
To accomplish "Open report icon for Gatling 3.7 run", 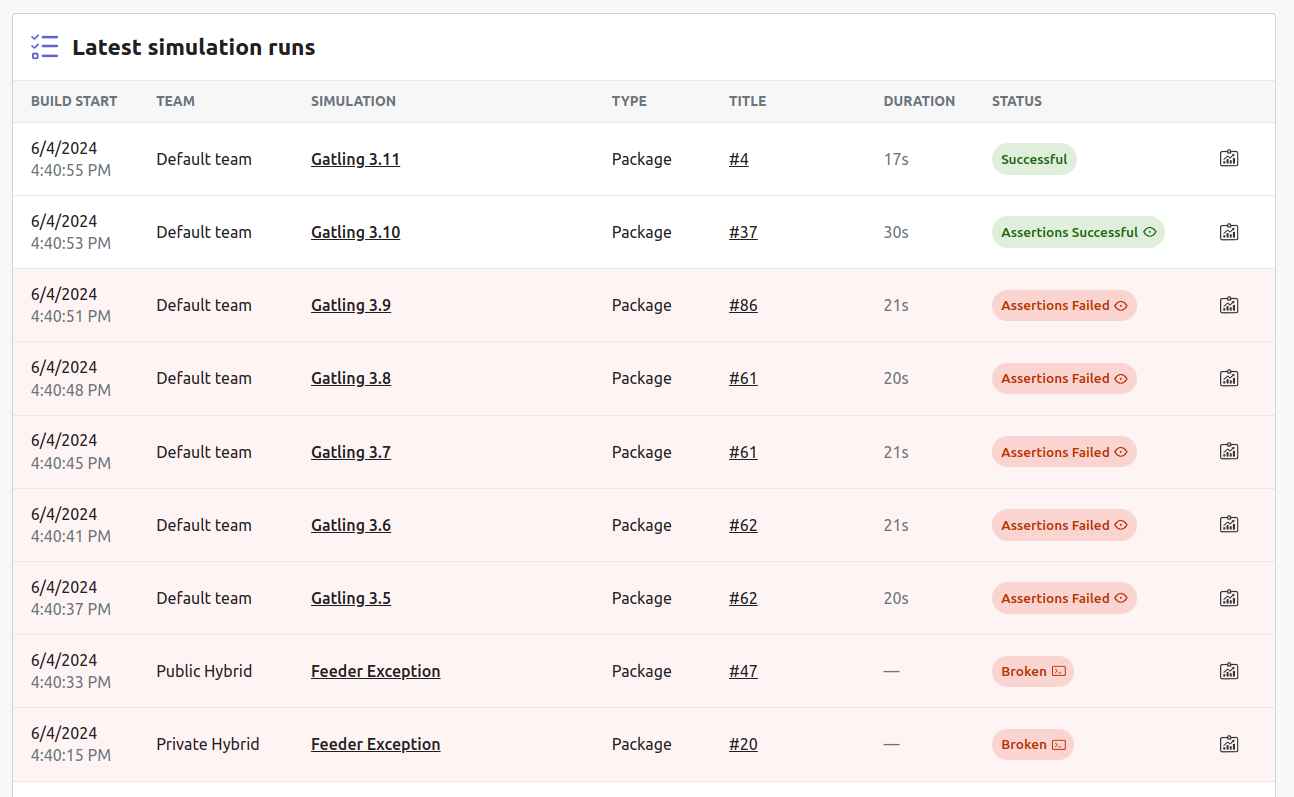I will coord(1229,451).
